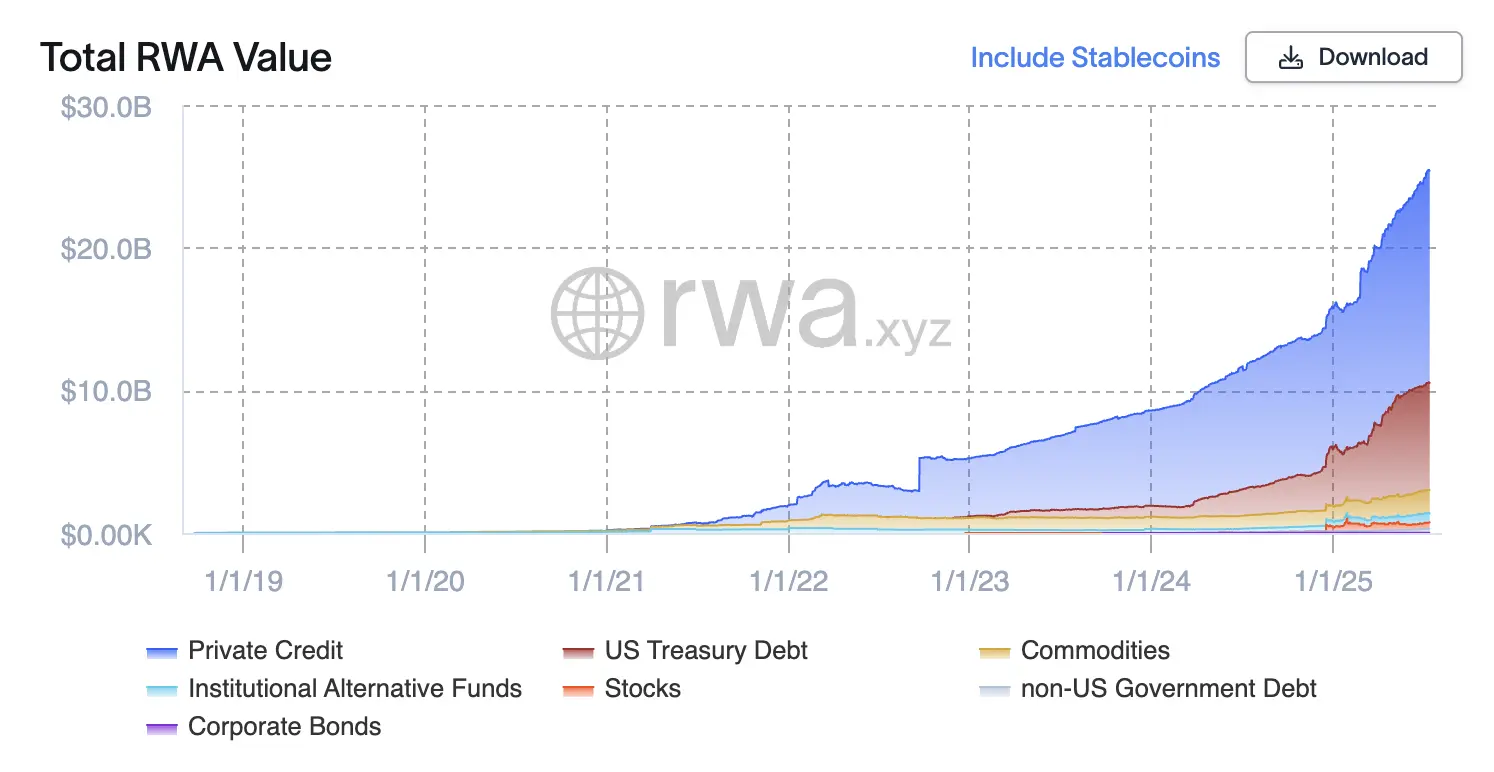Viewport: 1494px width, 772px height.
Task: Click the purple Corporate Bonds swatch
Action: point(161,729)
